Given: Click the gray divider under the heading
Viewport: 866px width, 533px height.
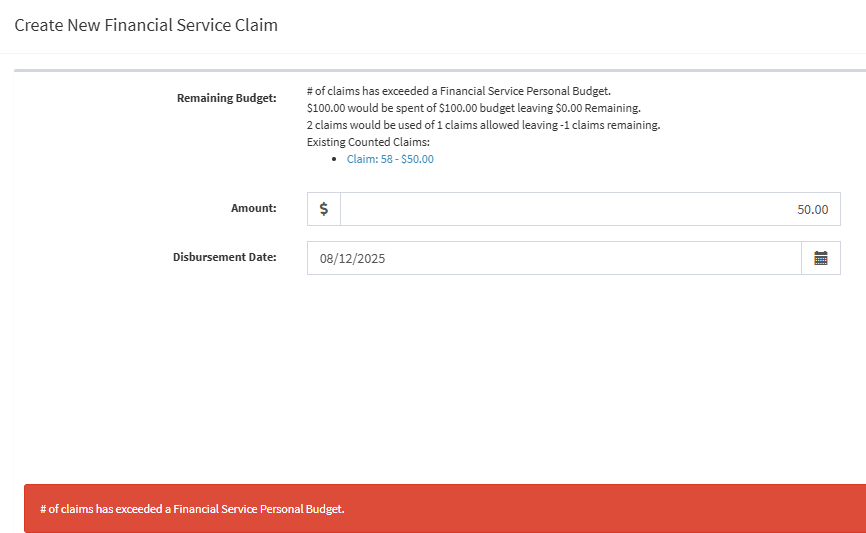Looking at the screenshot, I should coord(440,70).
